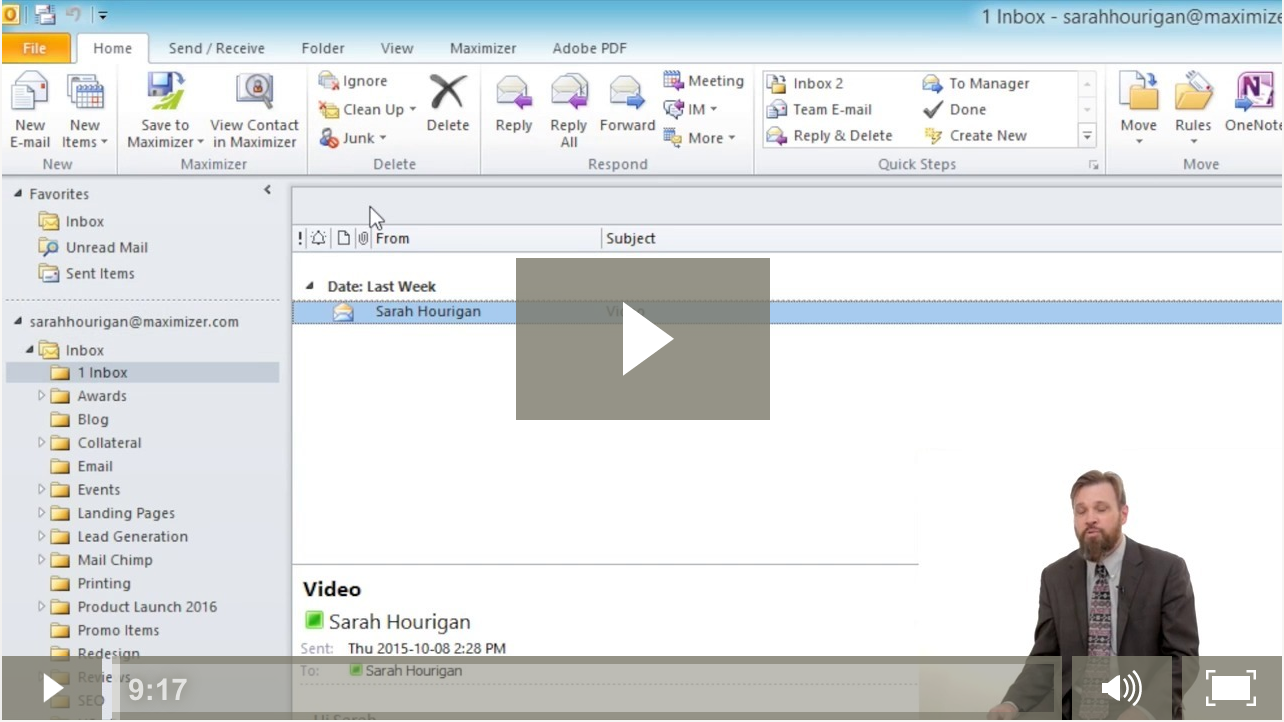Click Reply & Delete quick step
This screenshot has width=1284, height=722.
[x=830, y=135]
